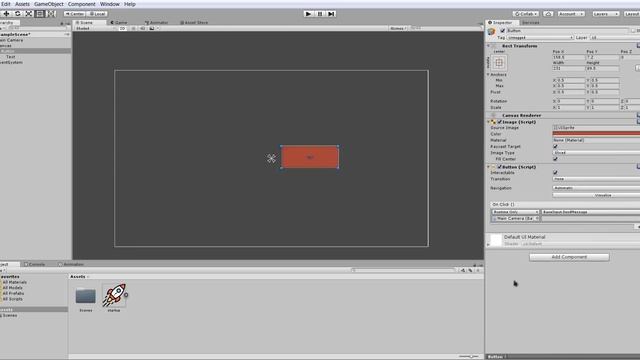Viewport: 640px width, 360px height.
Task: Open Account dropdown
Action: coord(571,13)
